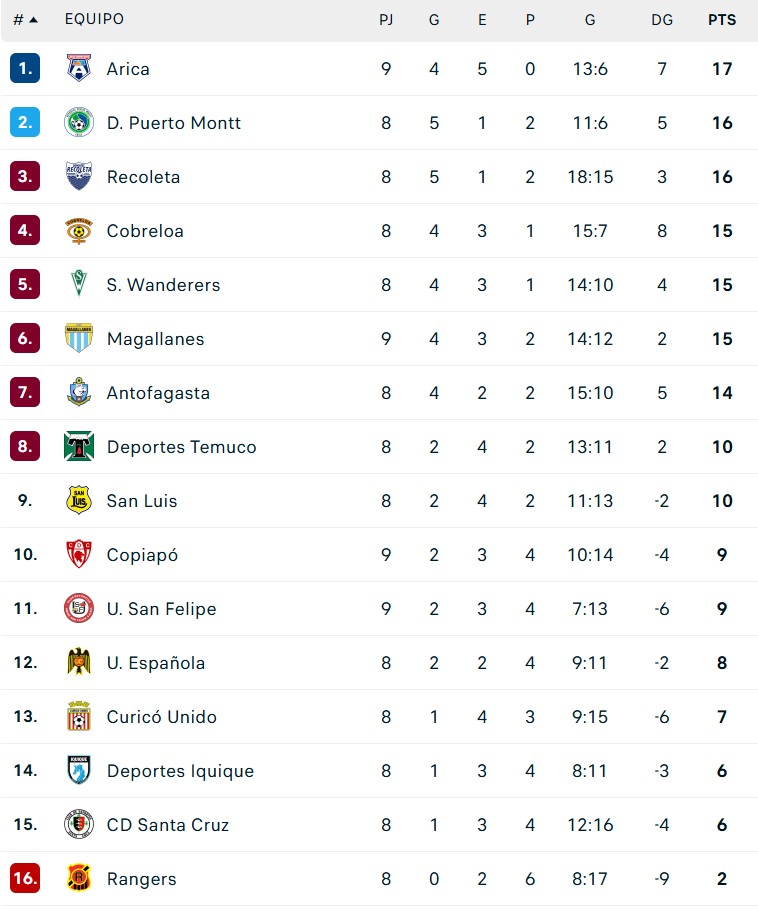The image size is (758, 910).
Task: Click the San Luis crest icon
Action: 78,501
